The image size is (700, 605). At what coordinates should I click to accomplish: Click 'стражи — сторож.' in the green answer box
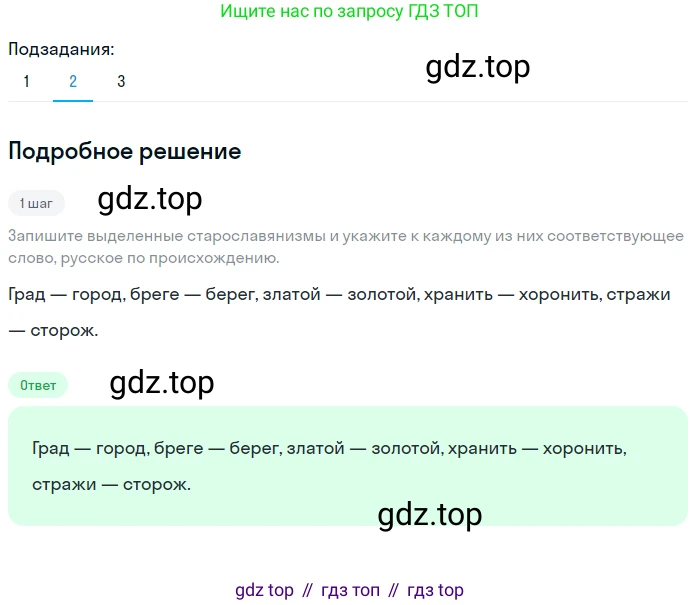click(111, 484)
